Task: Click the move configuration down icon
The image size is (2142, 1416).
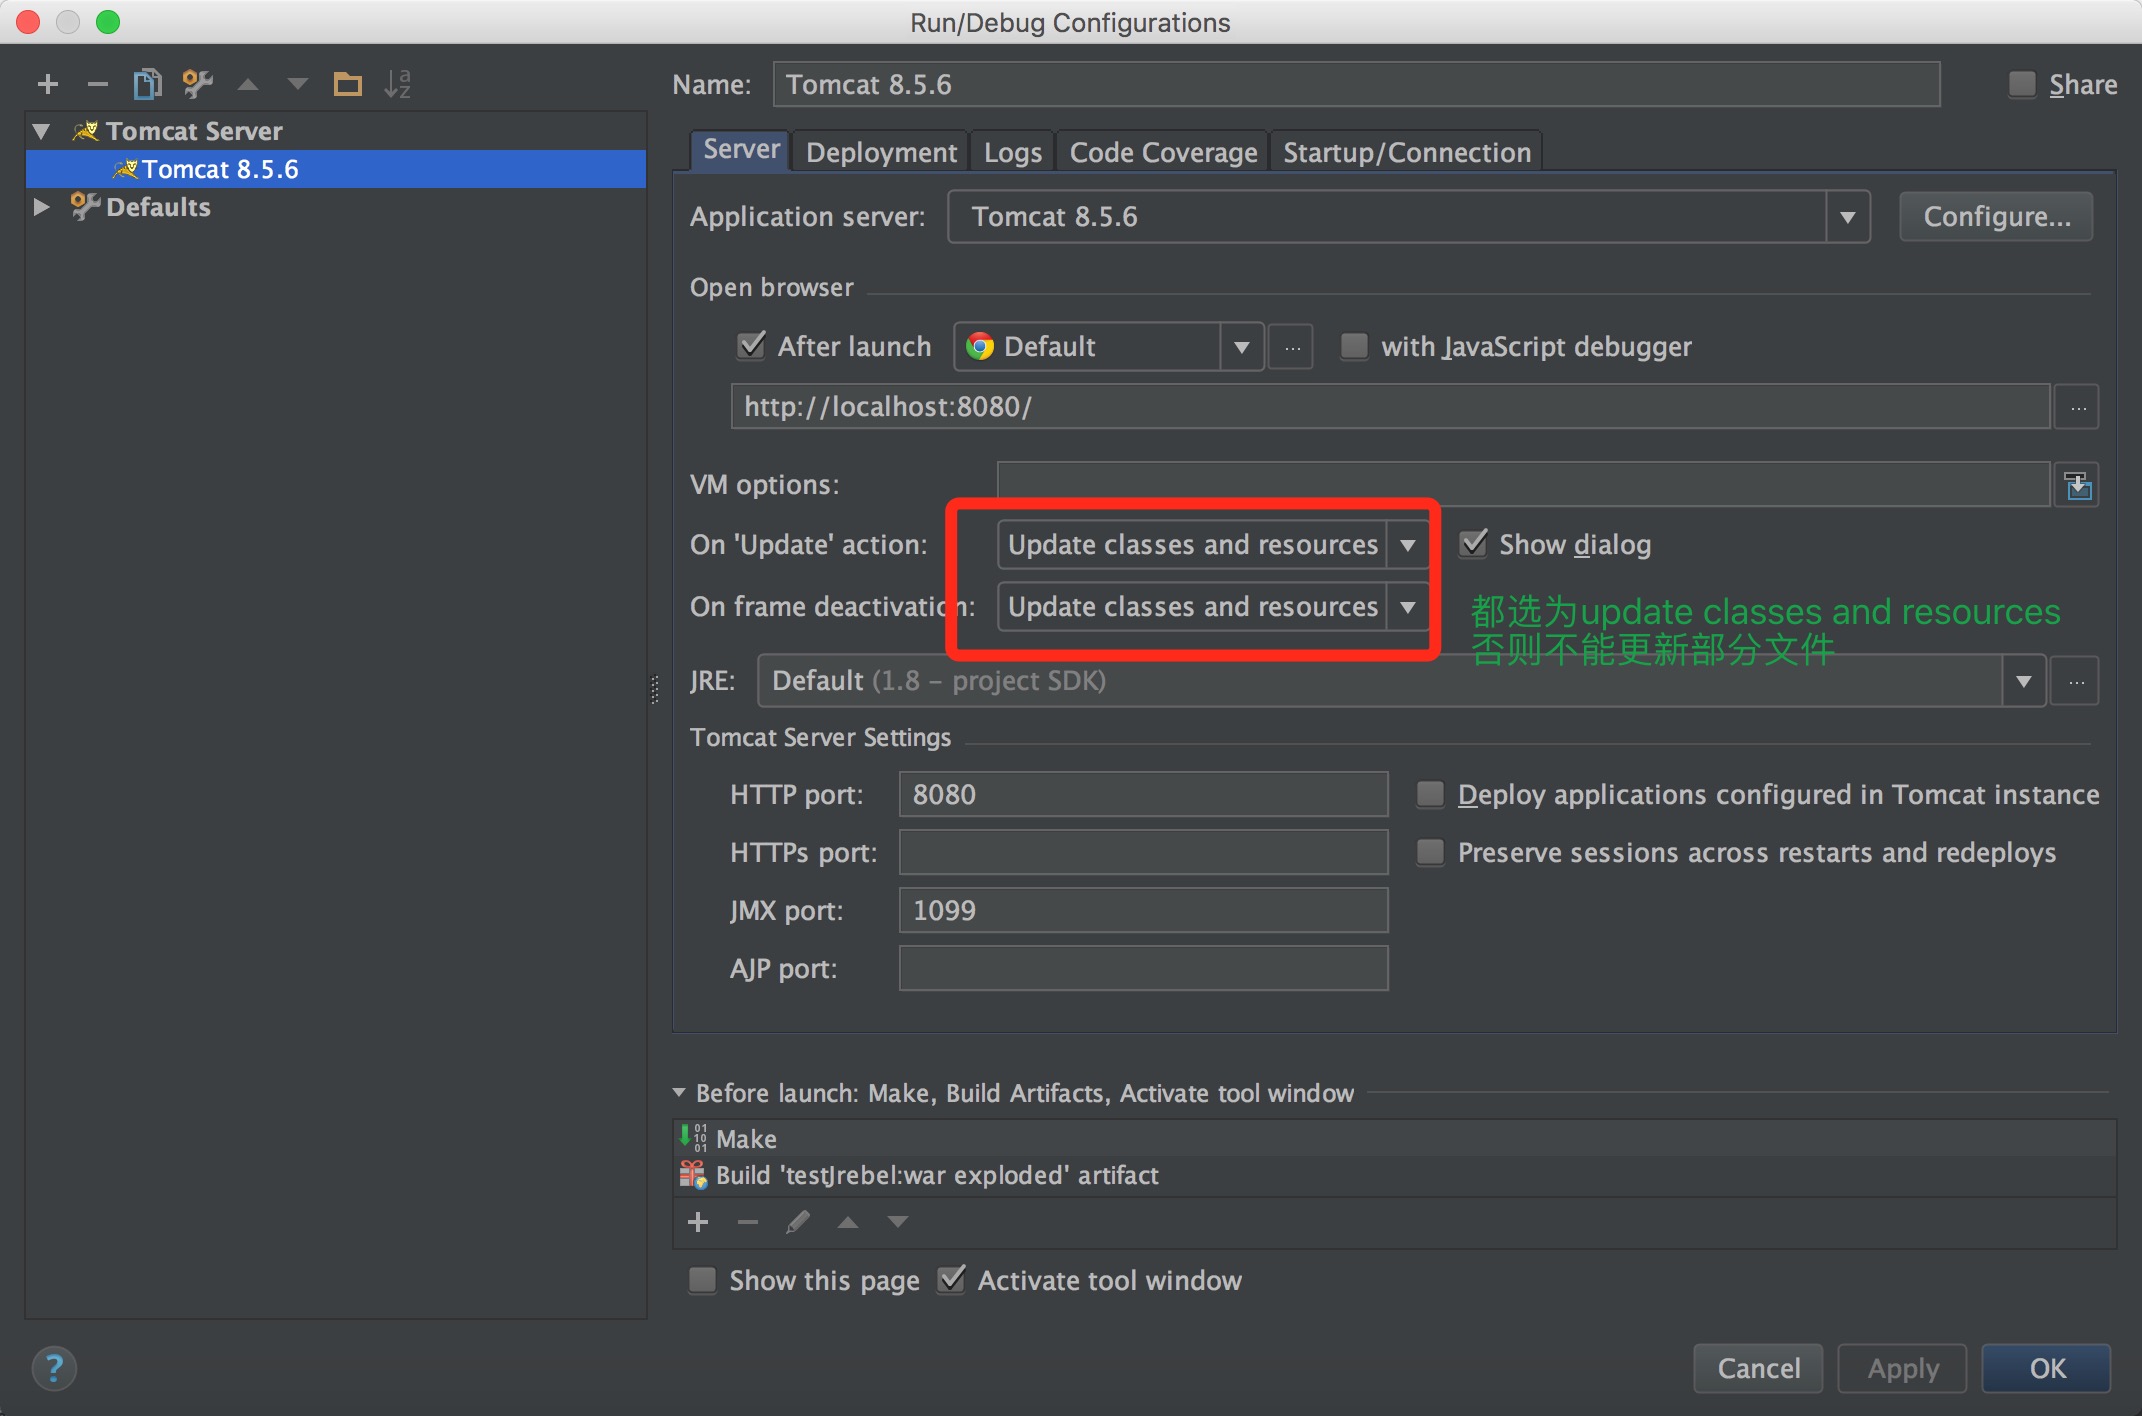Action: (295, 85)
